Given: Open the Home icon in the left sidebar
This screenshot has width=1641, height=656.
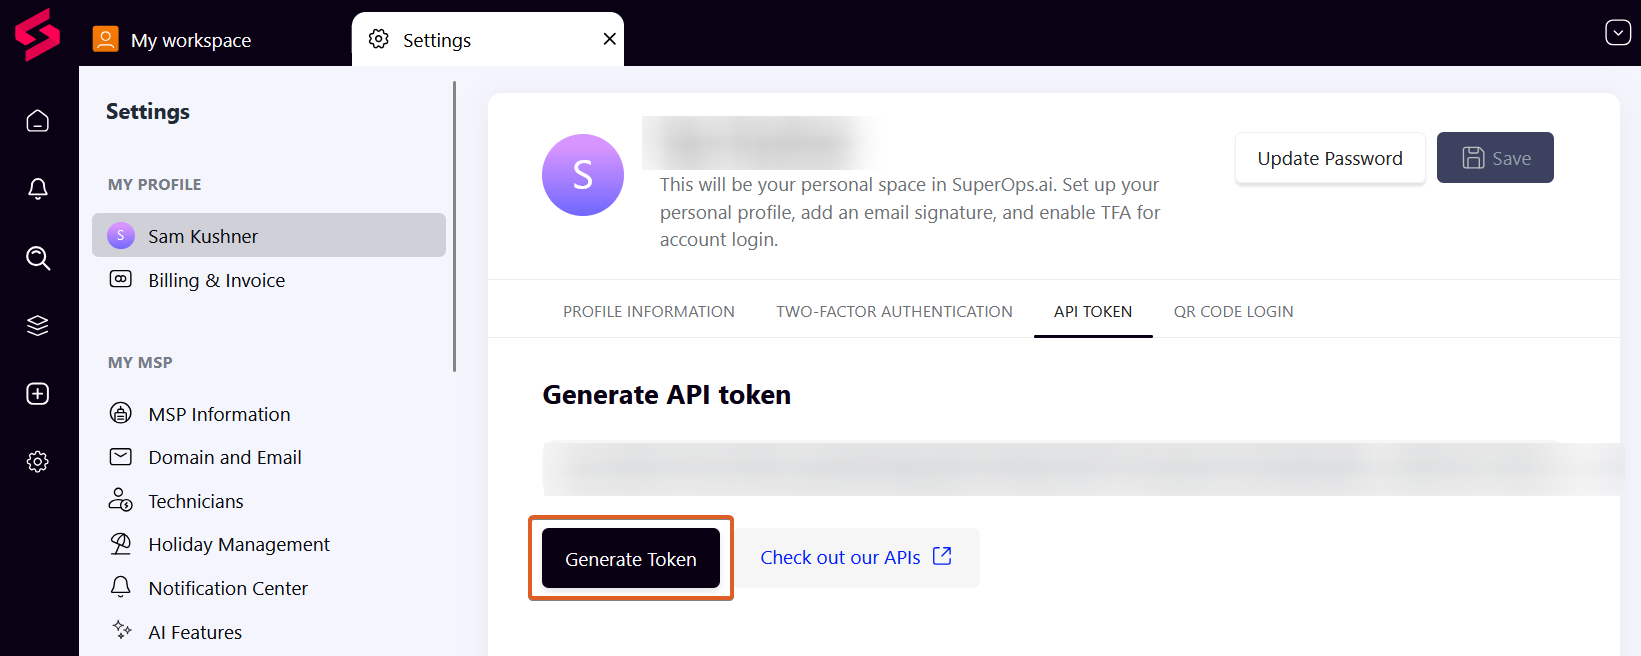Looking at the screenshot, I should pyautogui.click(x=37, y=120).
